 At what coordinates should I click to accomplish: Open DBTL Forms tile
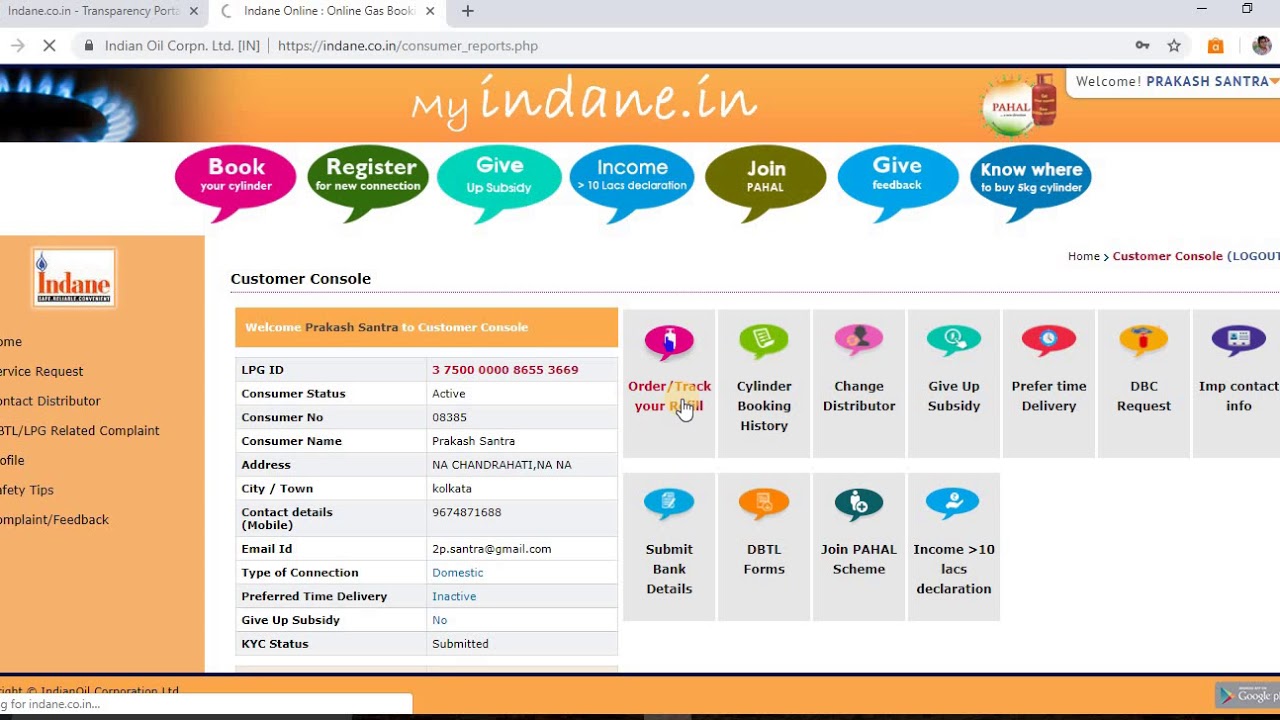(764, 547)
